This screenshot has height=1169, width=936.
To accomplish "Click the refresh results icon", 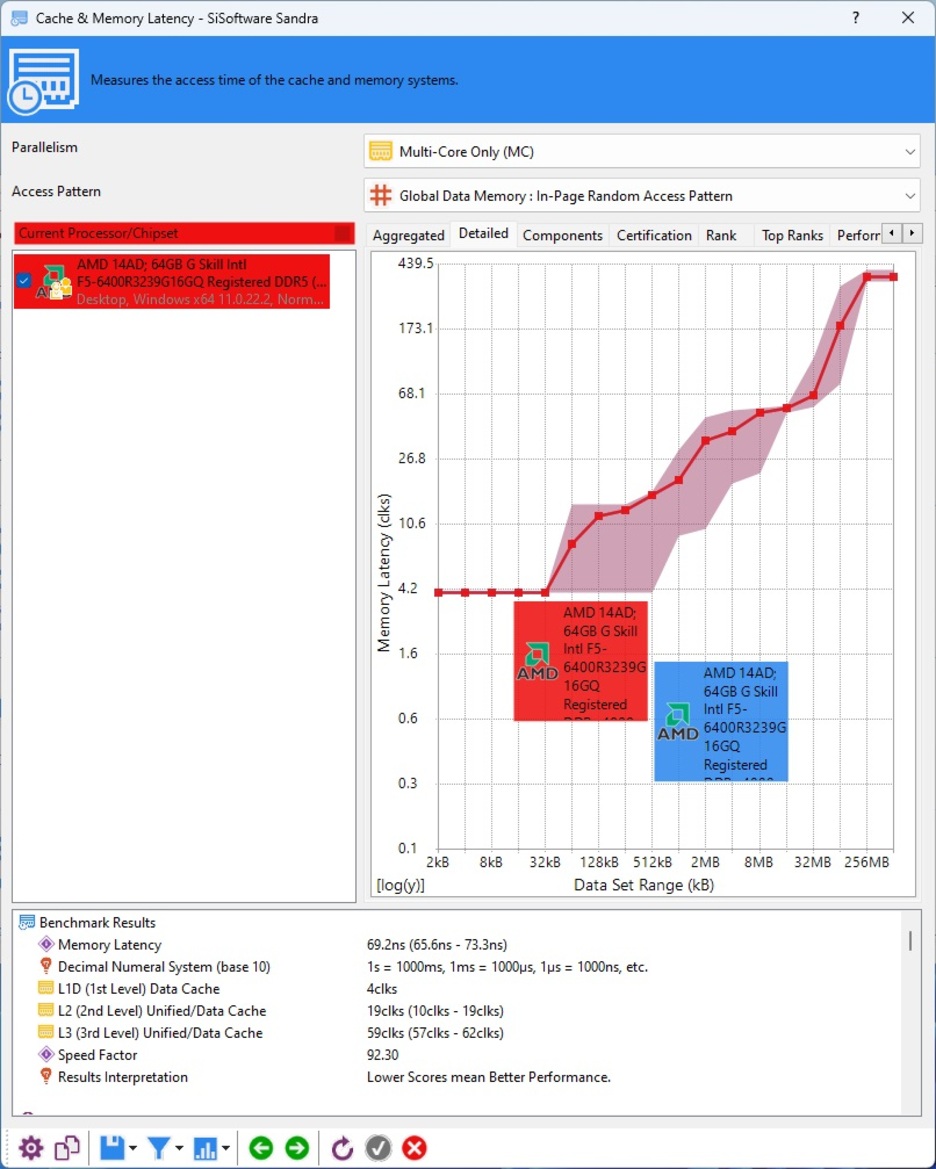I will [342, 1147].
